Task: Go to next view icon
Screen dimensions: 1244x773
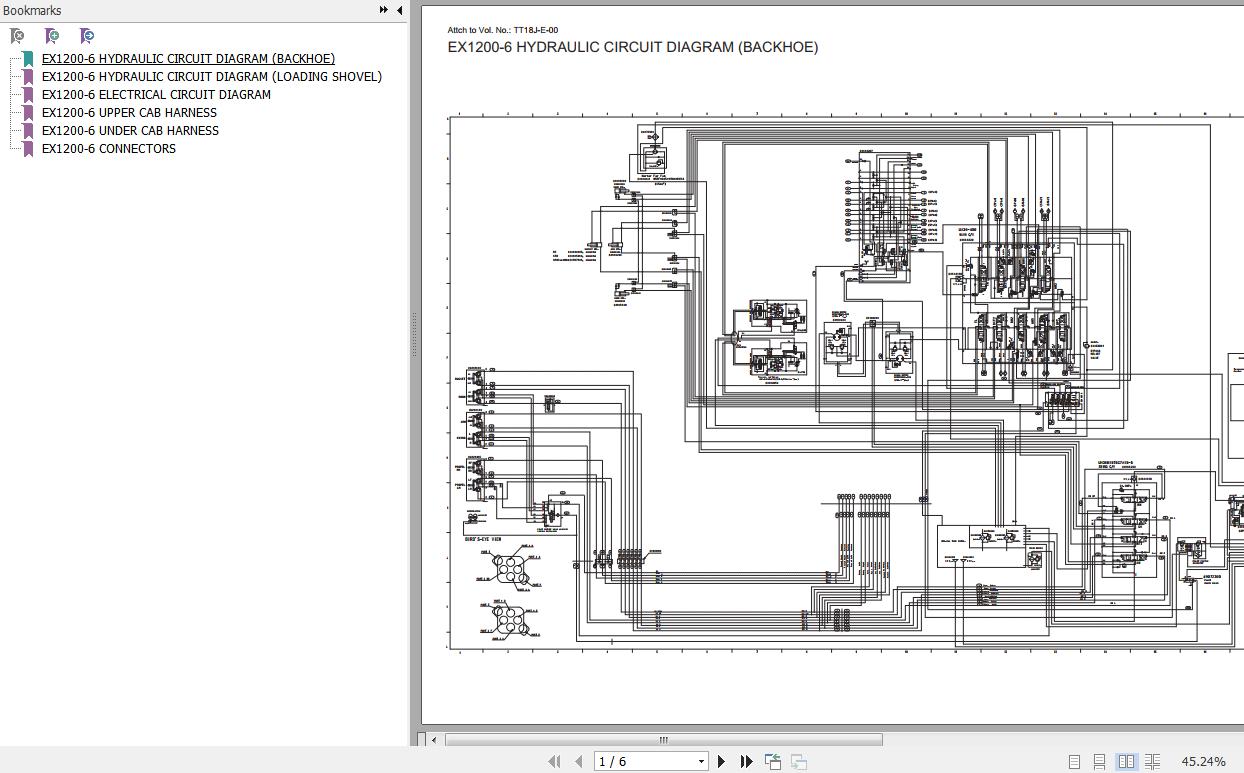Action: (x=799, y=761)
